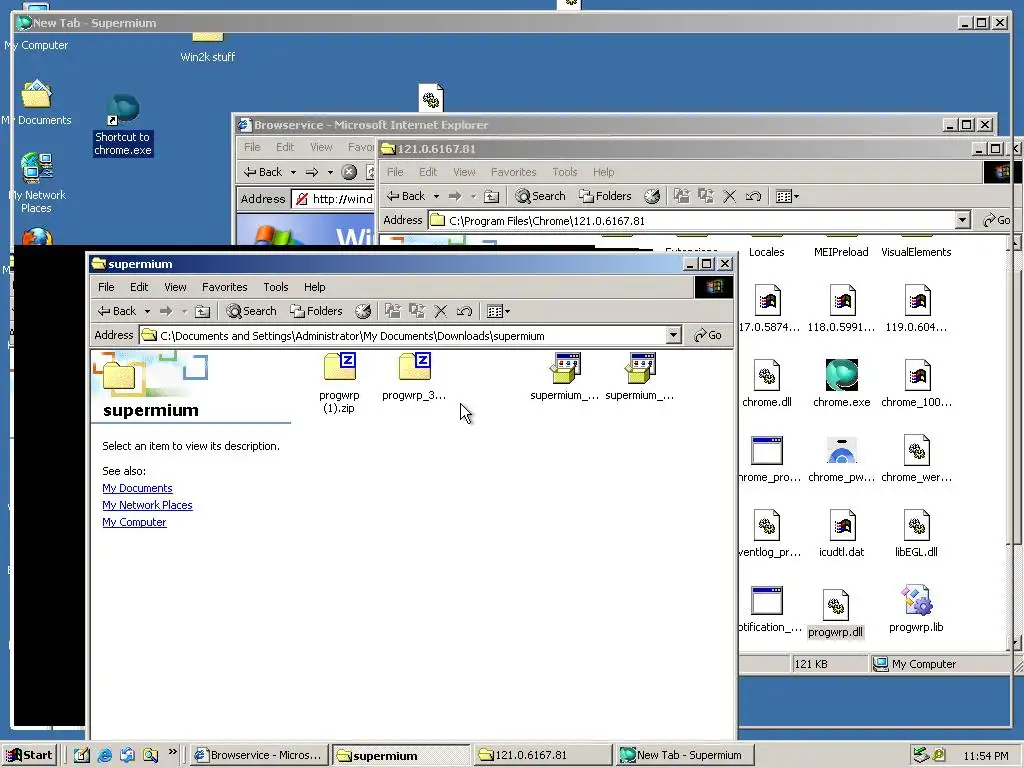
Task: Select the second supermium_... installer file
Action: point(640,377)
